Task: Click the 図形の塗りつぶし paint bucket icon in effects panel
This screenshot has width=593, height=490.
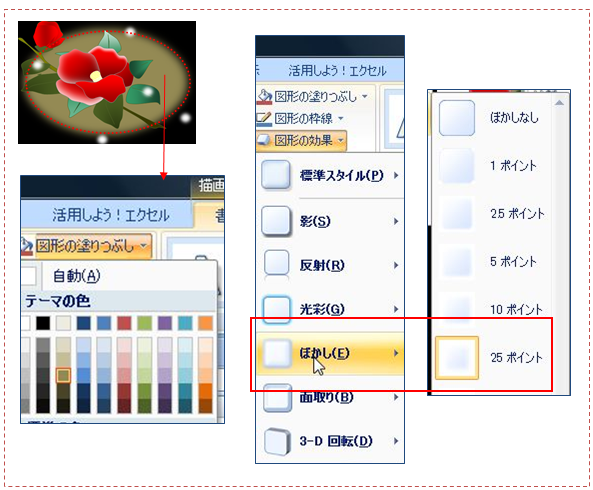Action: pos(264,96)
